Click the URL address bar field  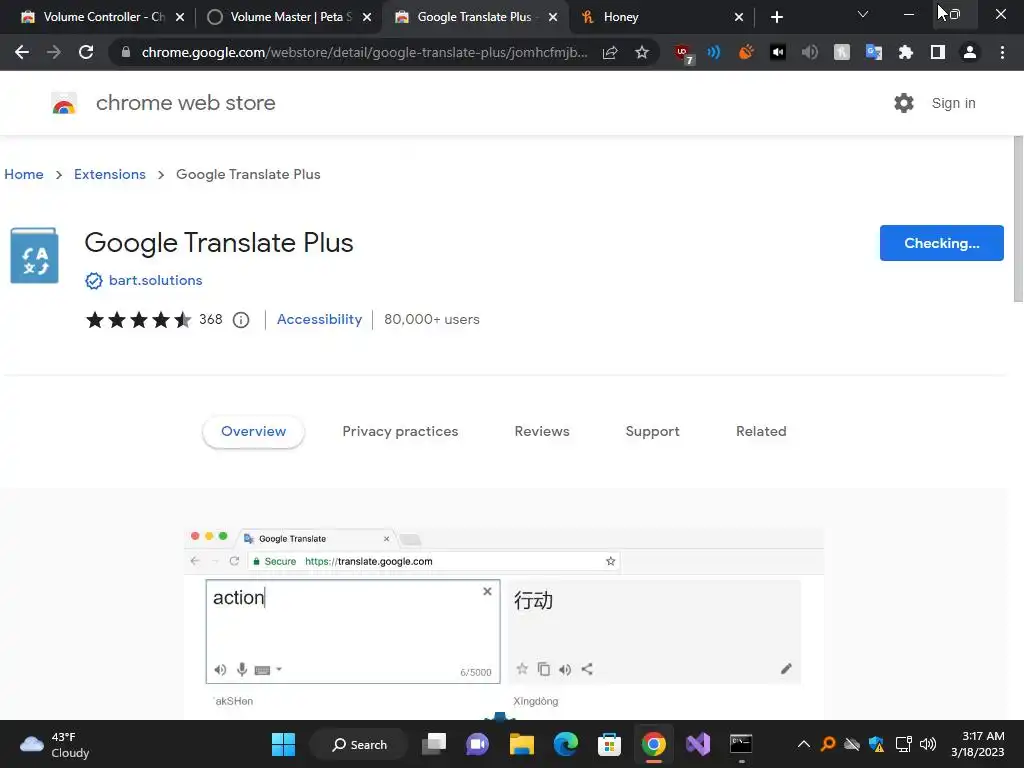click(364, 52)
